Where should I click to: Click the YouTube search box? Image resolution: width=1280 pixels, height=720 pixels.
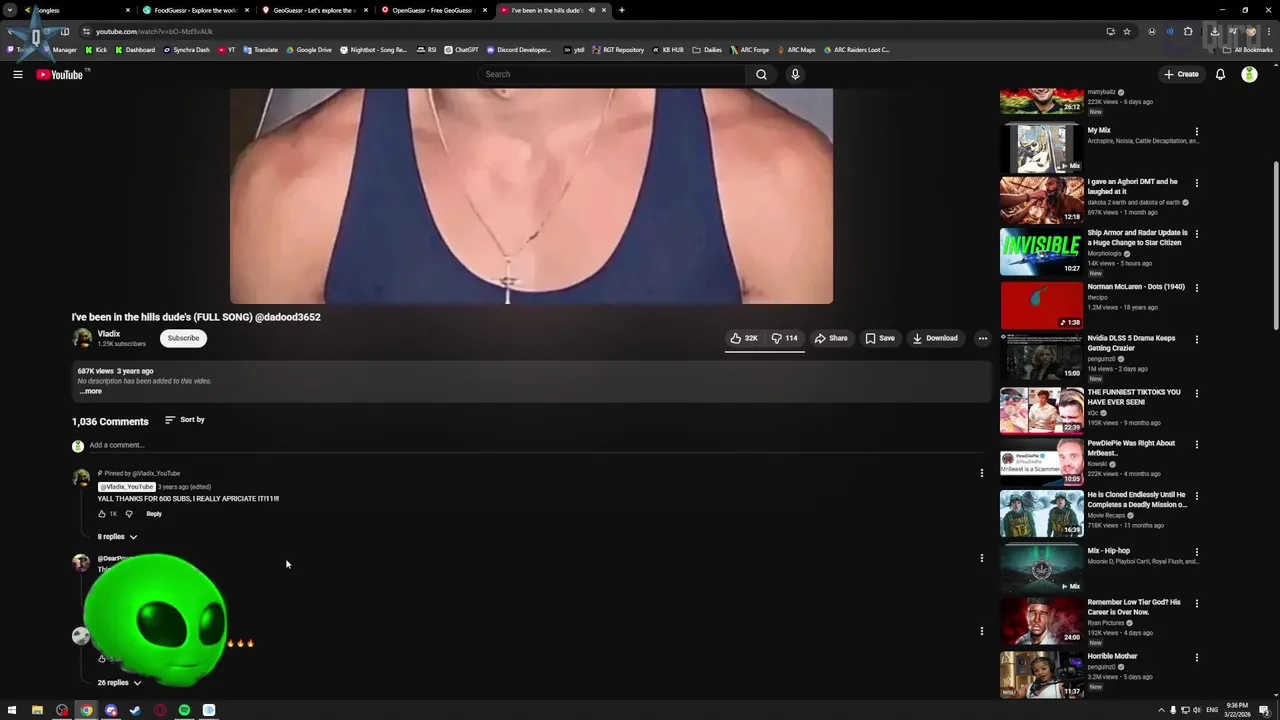coord(612,74)
